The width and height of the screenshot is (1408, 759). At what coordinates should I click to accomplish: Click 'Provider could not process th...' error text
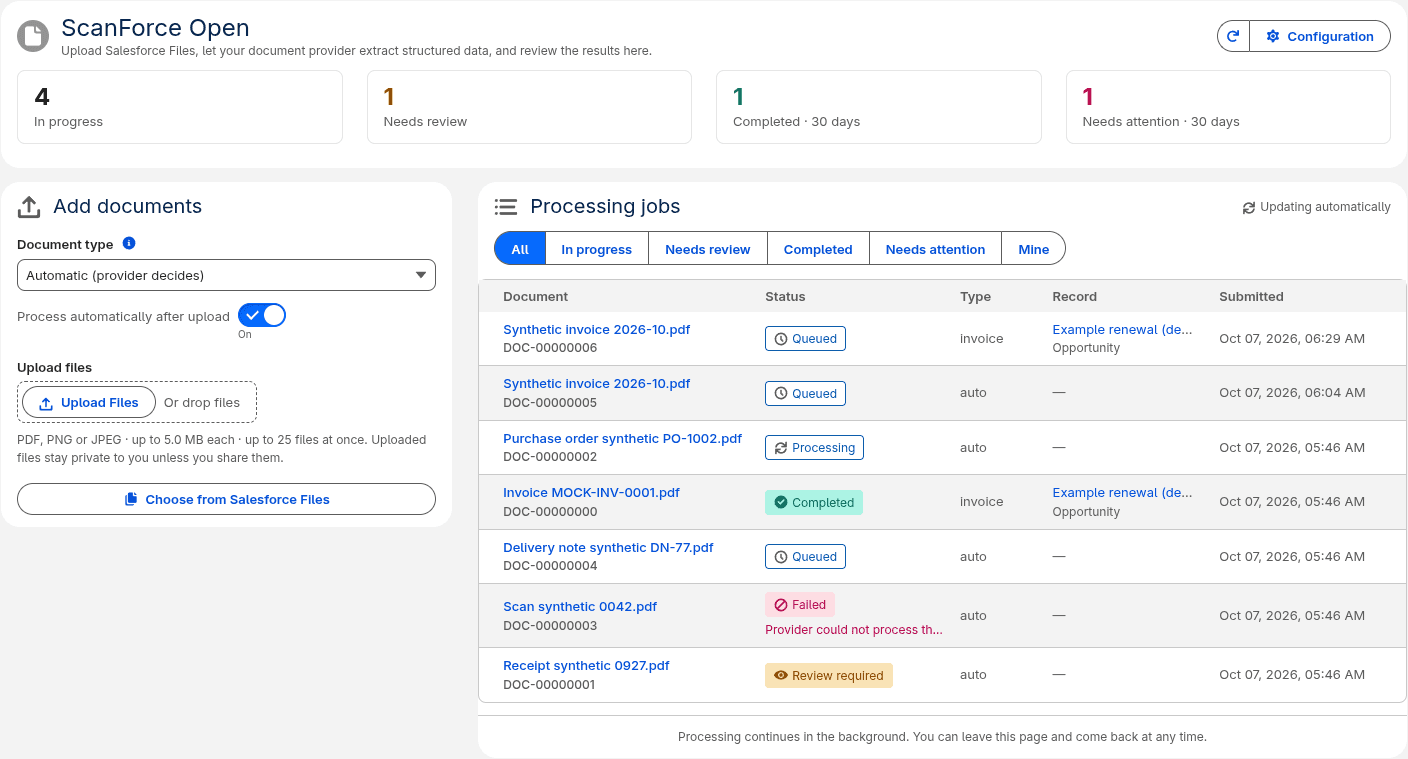(x=854, y=629)
